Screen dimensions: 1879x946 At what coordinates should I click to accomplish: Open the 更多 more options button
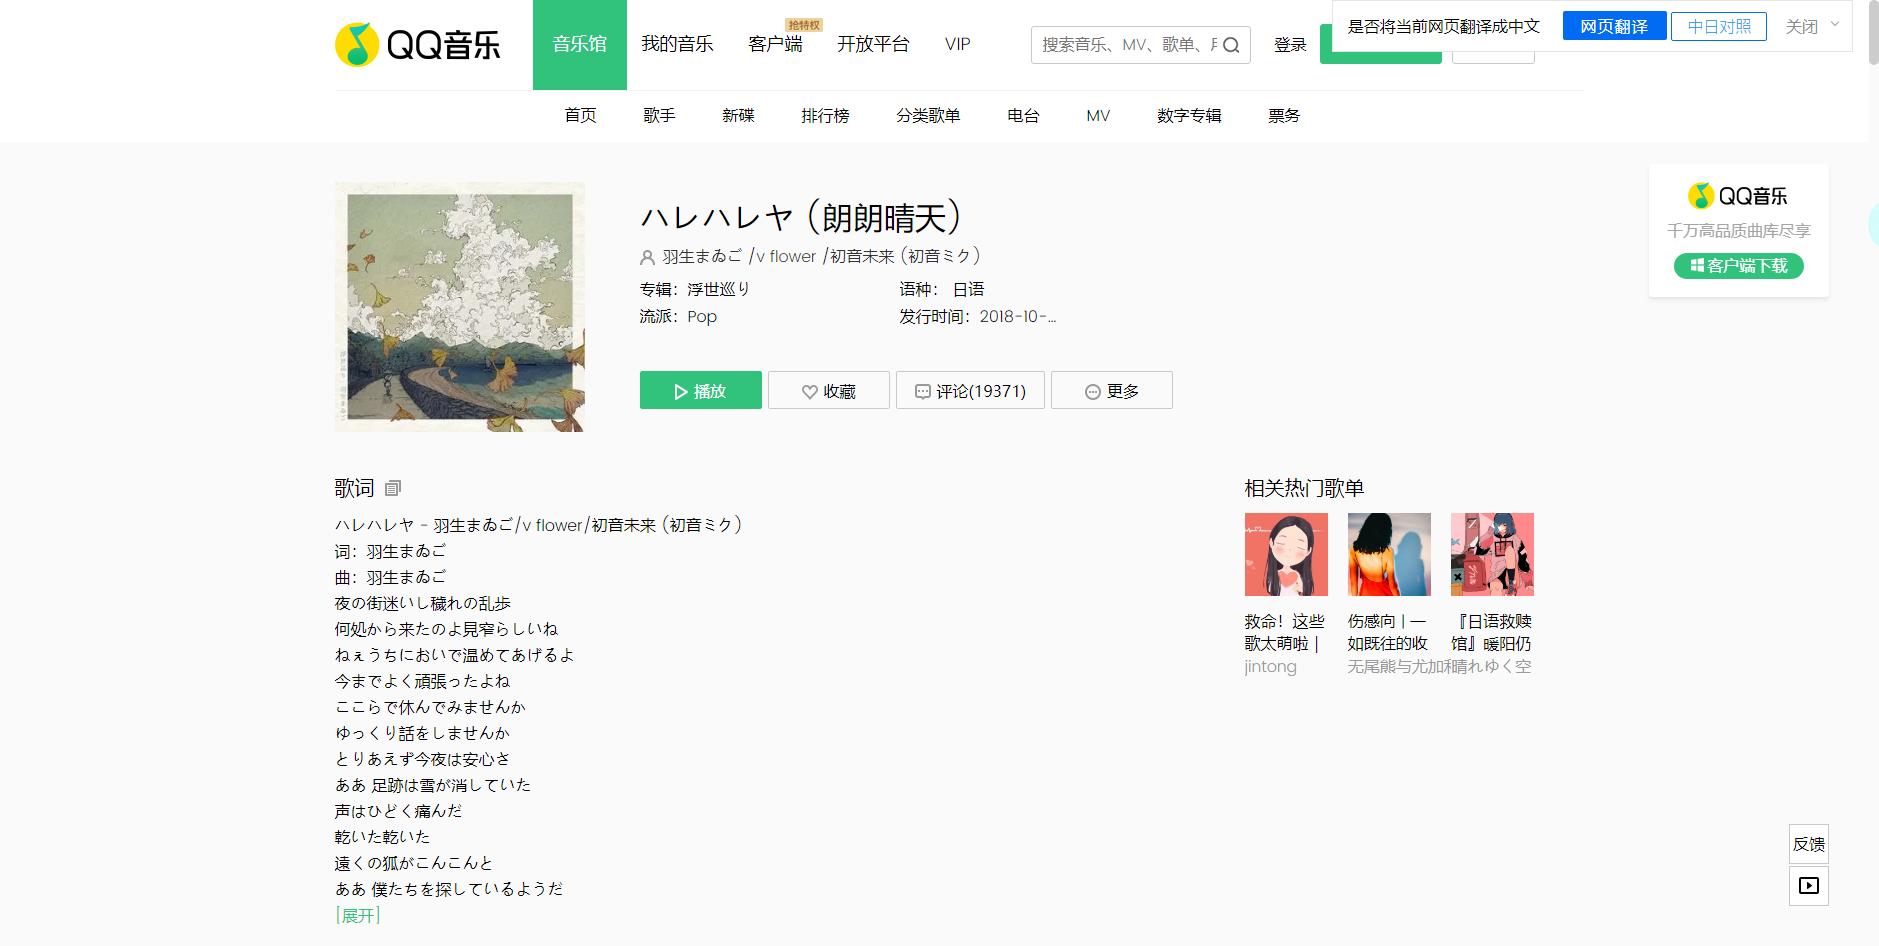tap(1111, 391)
